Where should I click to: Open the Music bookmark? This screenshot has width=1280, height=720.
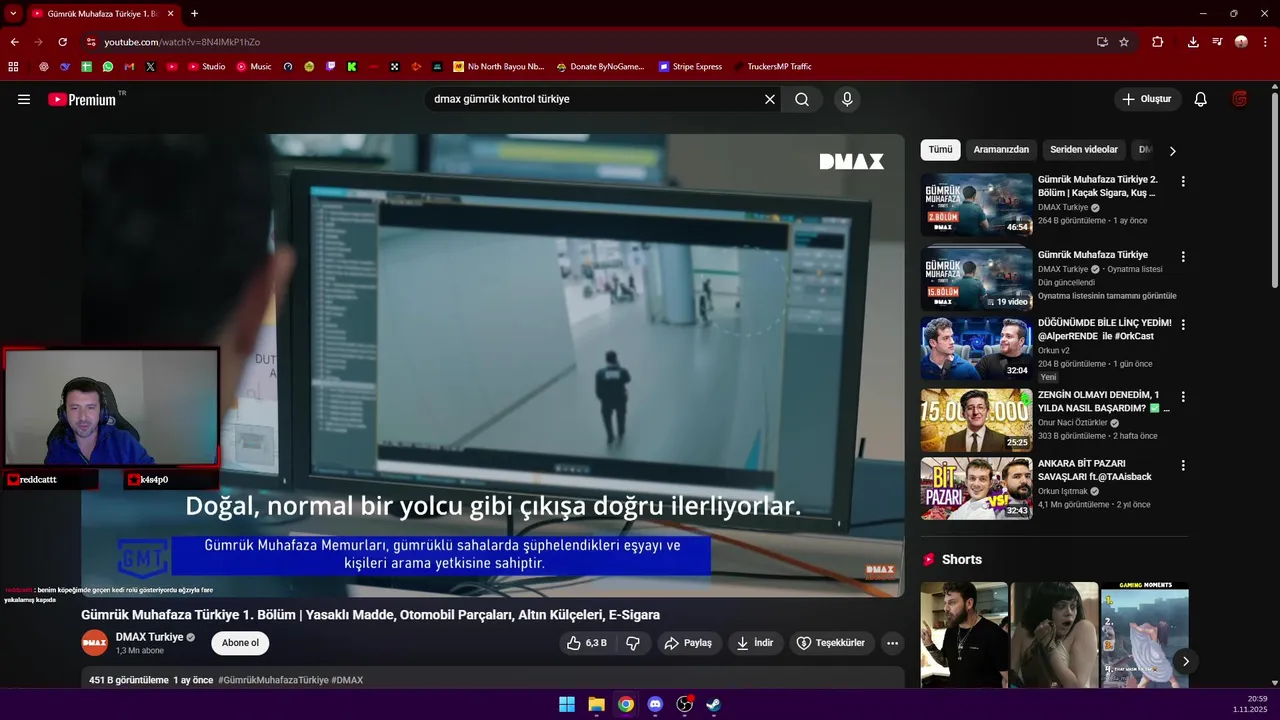[x=254, y=67]
